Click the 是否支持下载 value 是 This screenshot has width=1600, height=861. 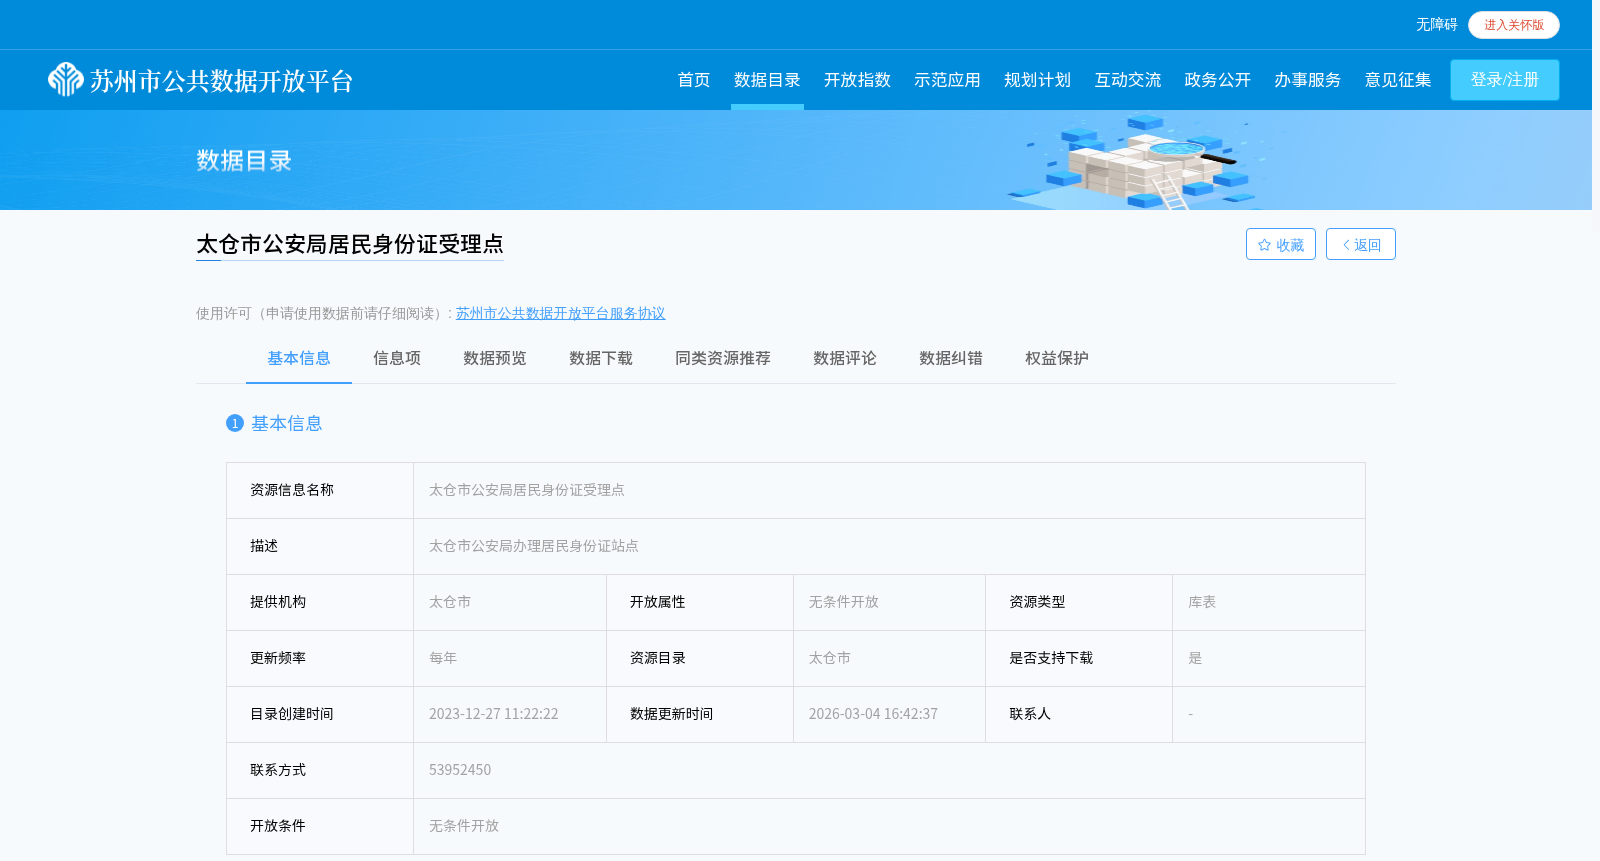coord(1195,658)
